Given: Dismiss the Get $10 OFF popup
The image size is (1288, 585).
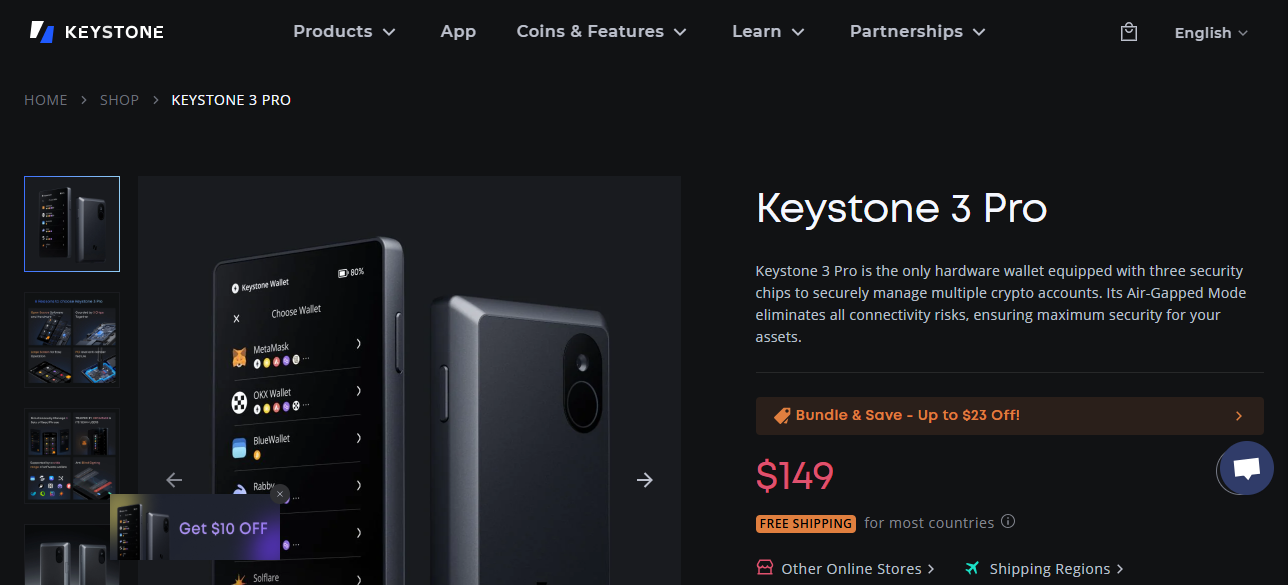Looking at the screenshot, I should (x=280, y=494).
